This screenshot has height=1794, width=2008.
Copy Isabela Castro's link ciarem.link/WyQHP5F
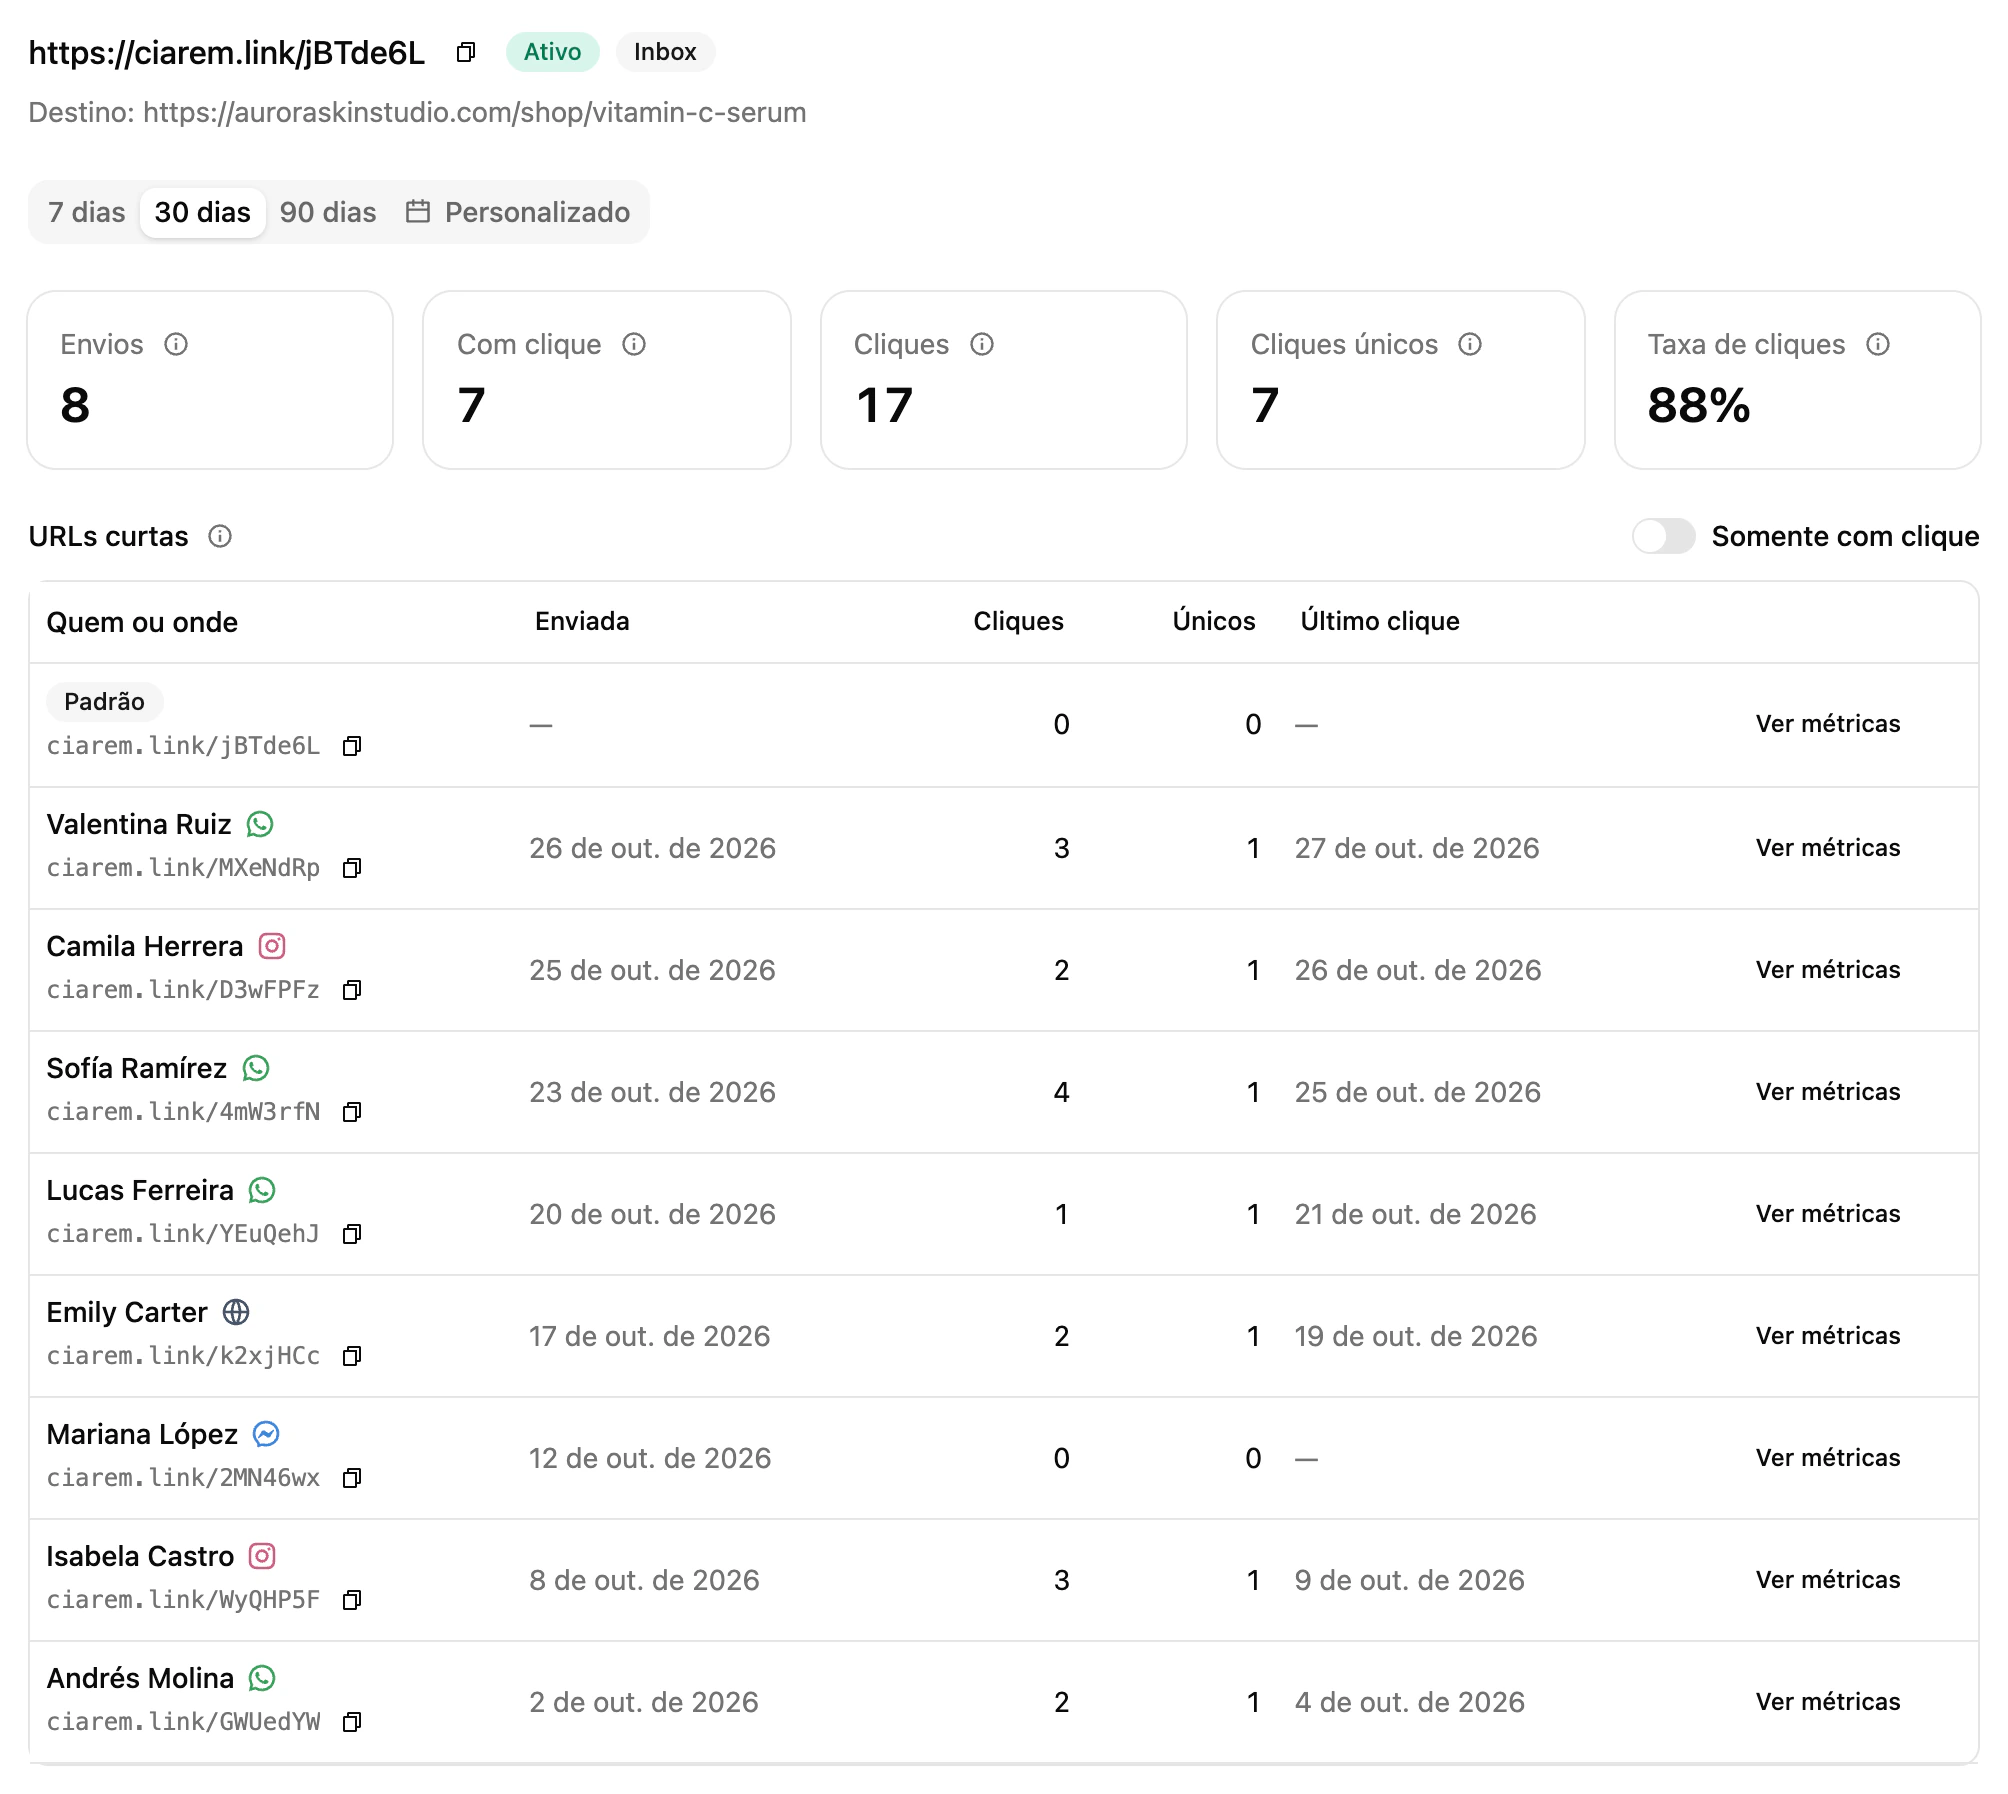pos(351,1600)
